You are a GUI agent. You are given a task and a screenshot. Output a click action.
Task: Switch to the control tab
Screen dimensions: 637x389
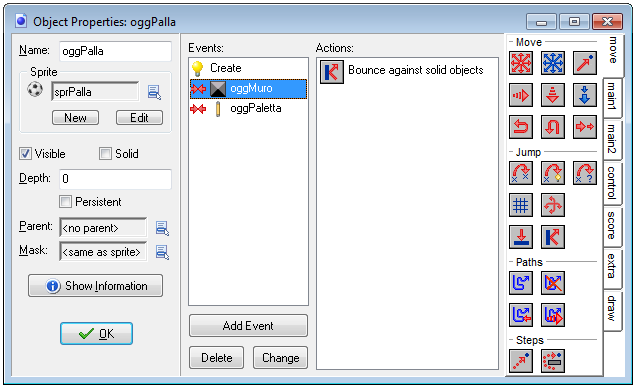tap(612, 184)
